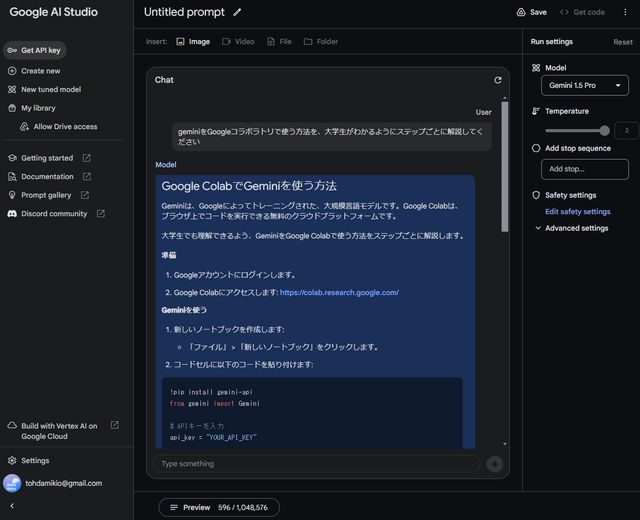The image size is (640, 520).
Task: Click the Add stop input field
Action: (x=585, y=169)
